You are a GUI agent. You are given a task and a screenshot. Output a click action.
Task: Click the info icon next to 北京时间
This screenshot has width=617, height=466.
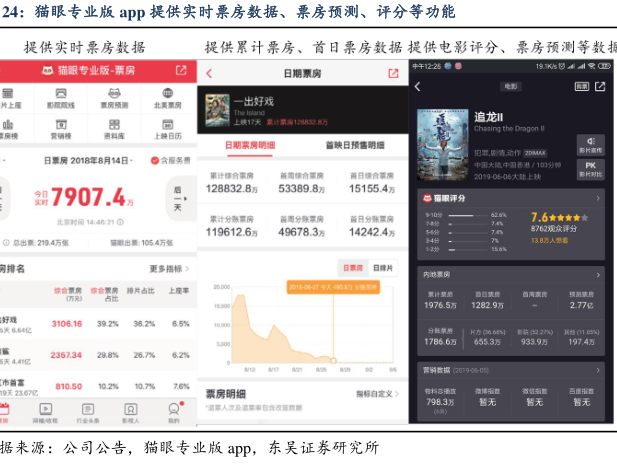120,222
